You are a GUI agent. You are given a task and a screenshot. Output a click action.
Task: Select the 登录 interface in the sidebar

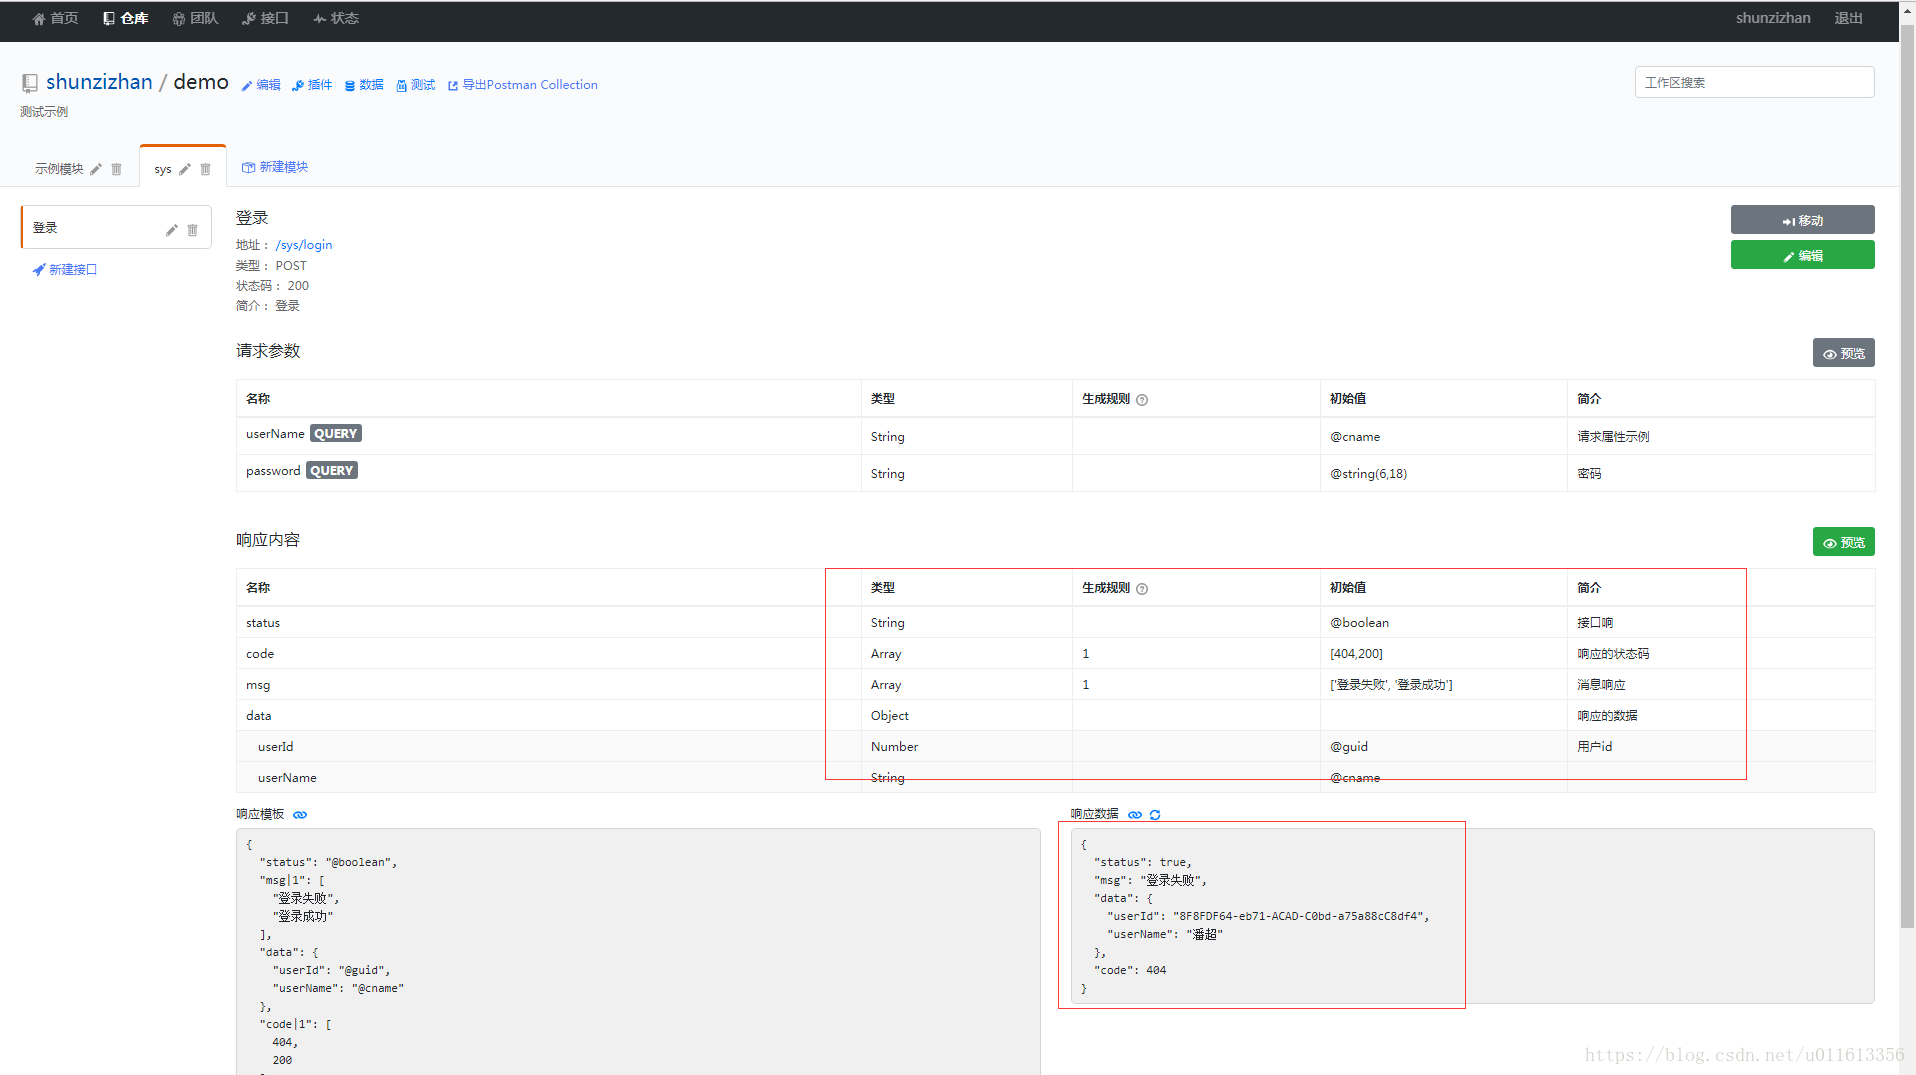click(116, 228)
